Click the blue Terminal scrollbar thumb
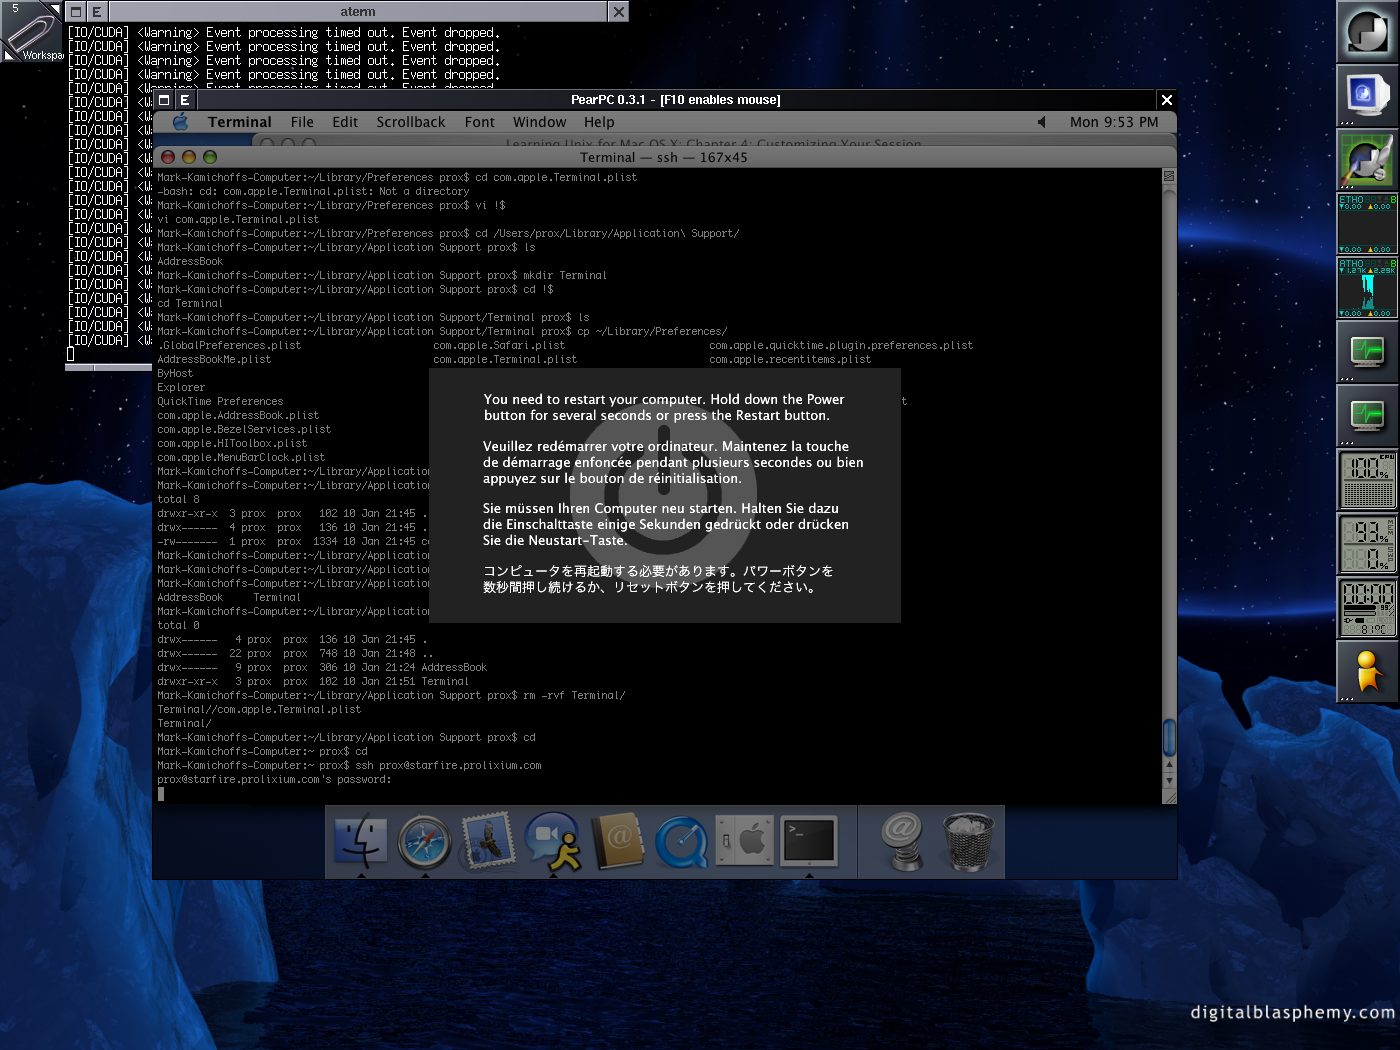 (1169, 737)
